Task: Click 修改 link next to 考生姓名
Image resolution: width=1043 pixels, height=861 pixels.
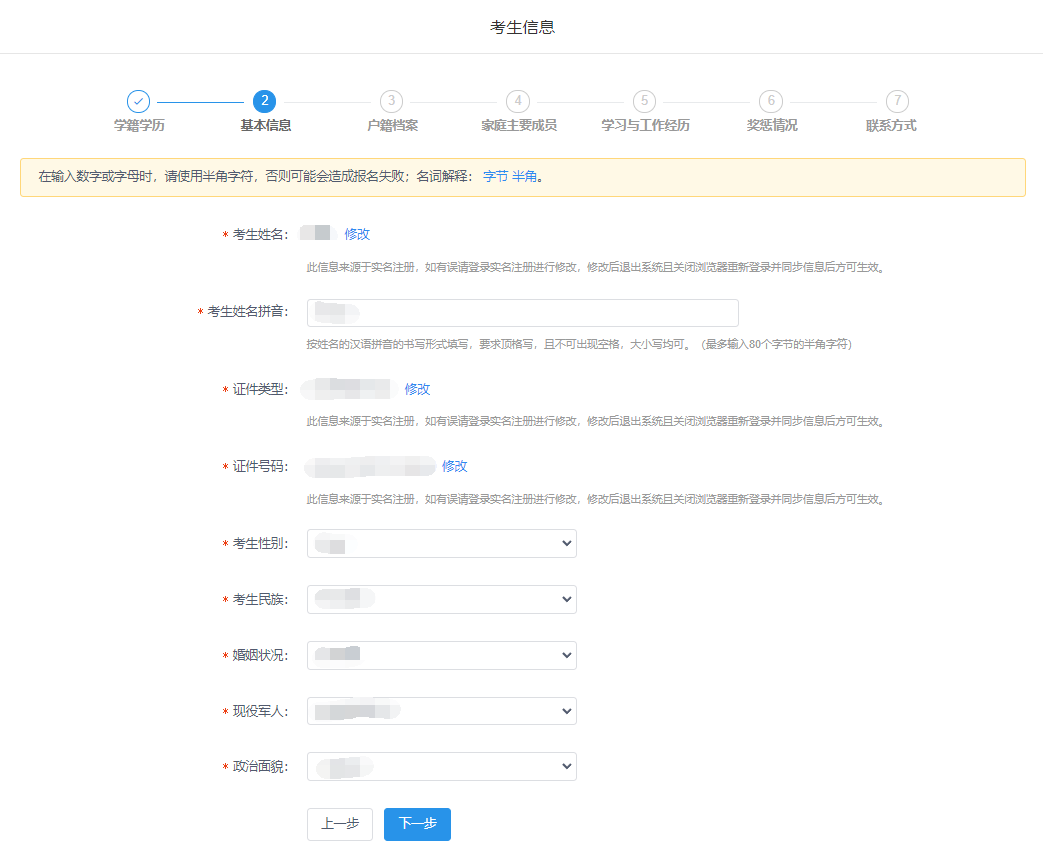Action: (x=357, y=234)
